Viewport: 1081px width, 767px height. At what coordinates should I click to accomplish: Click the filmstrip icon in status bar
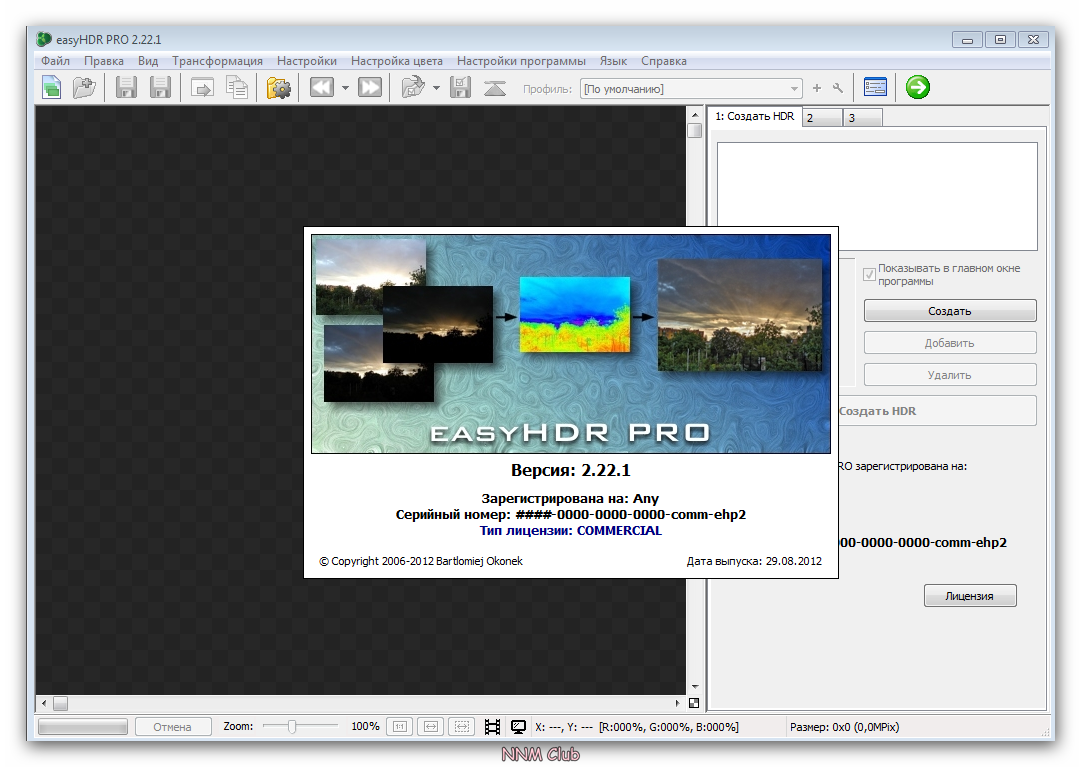492,727
